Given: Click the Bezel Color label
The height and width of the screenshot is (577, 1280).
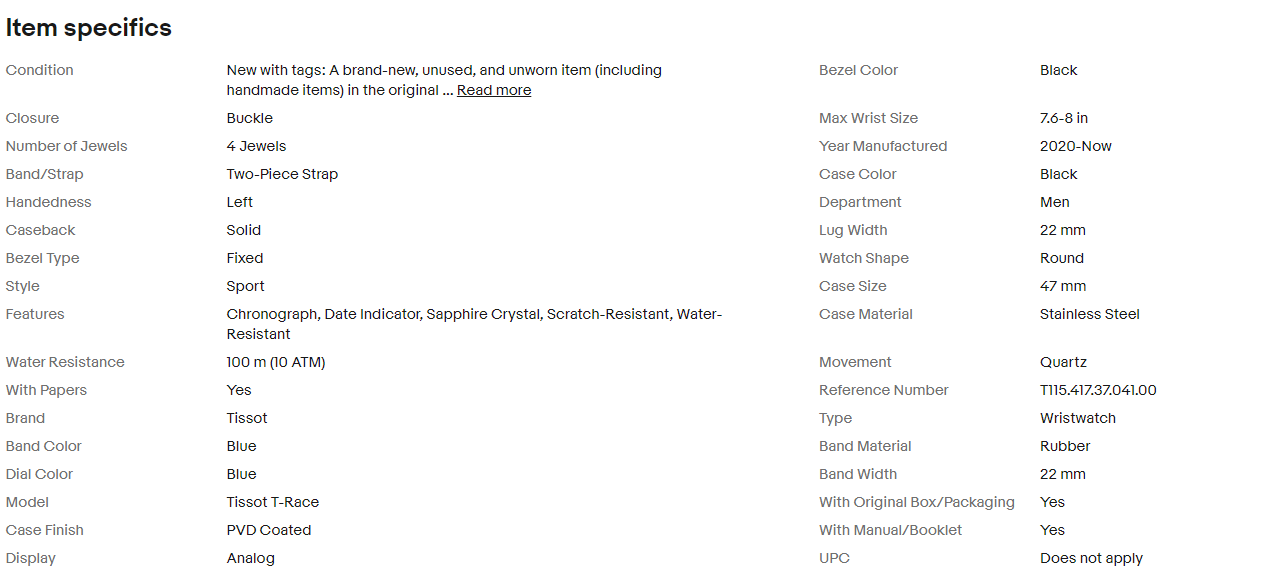Looking at the screenshot, I should pos(858,70).
